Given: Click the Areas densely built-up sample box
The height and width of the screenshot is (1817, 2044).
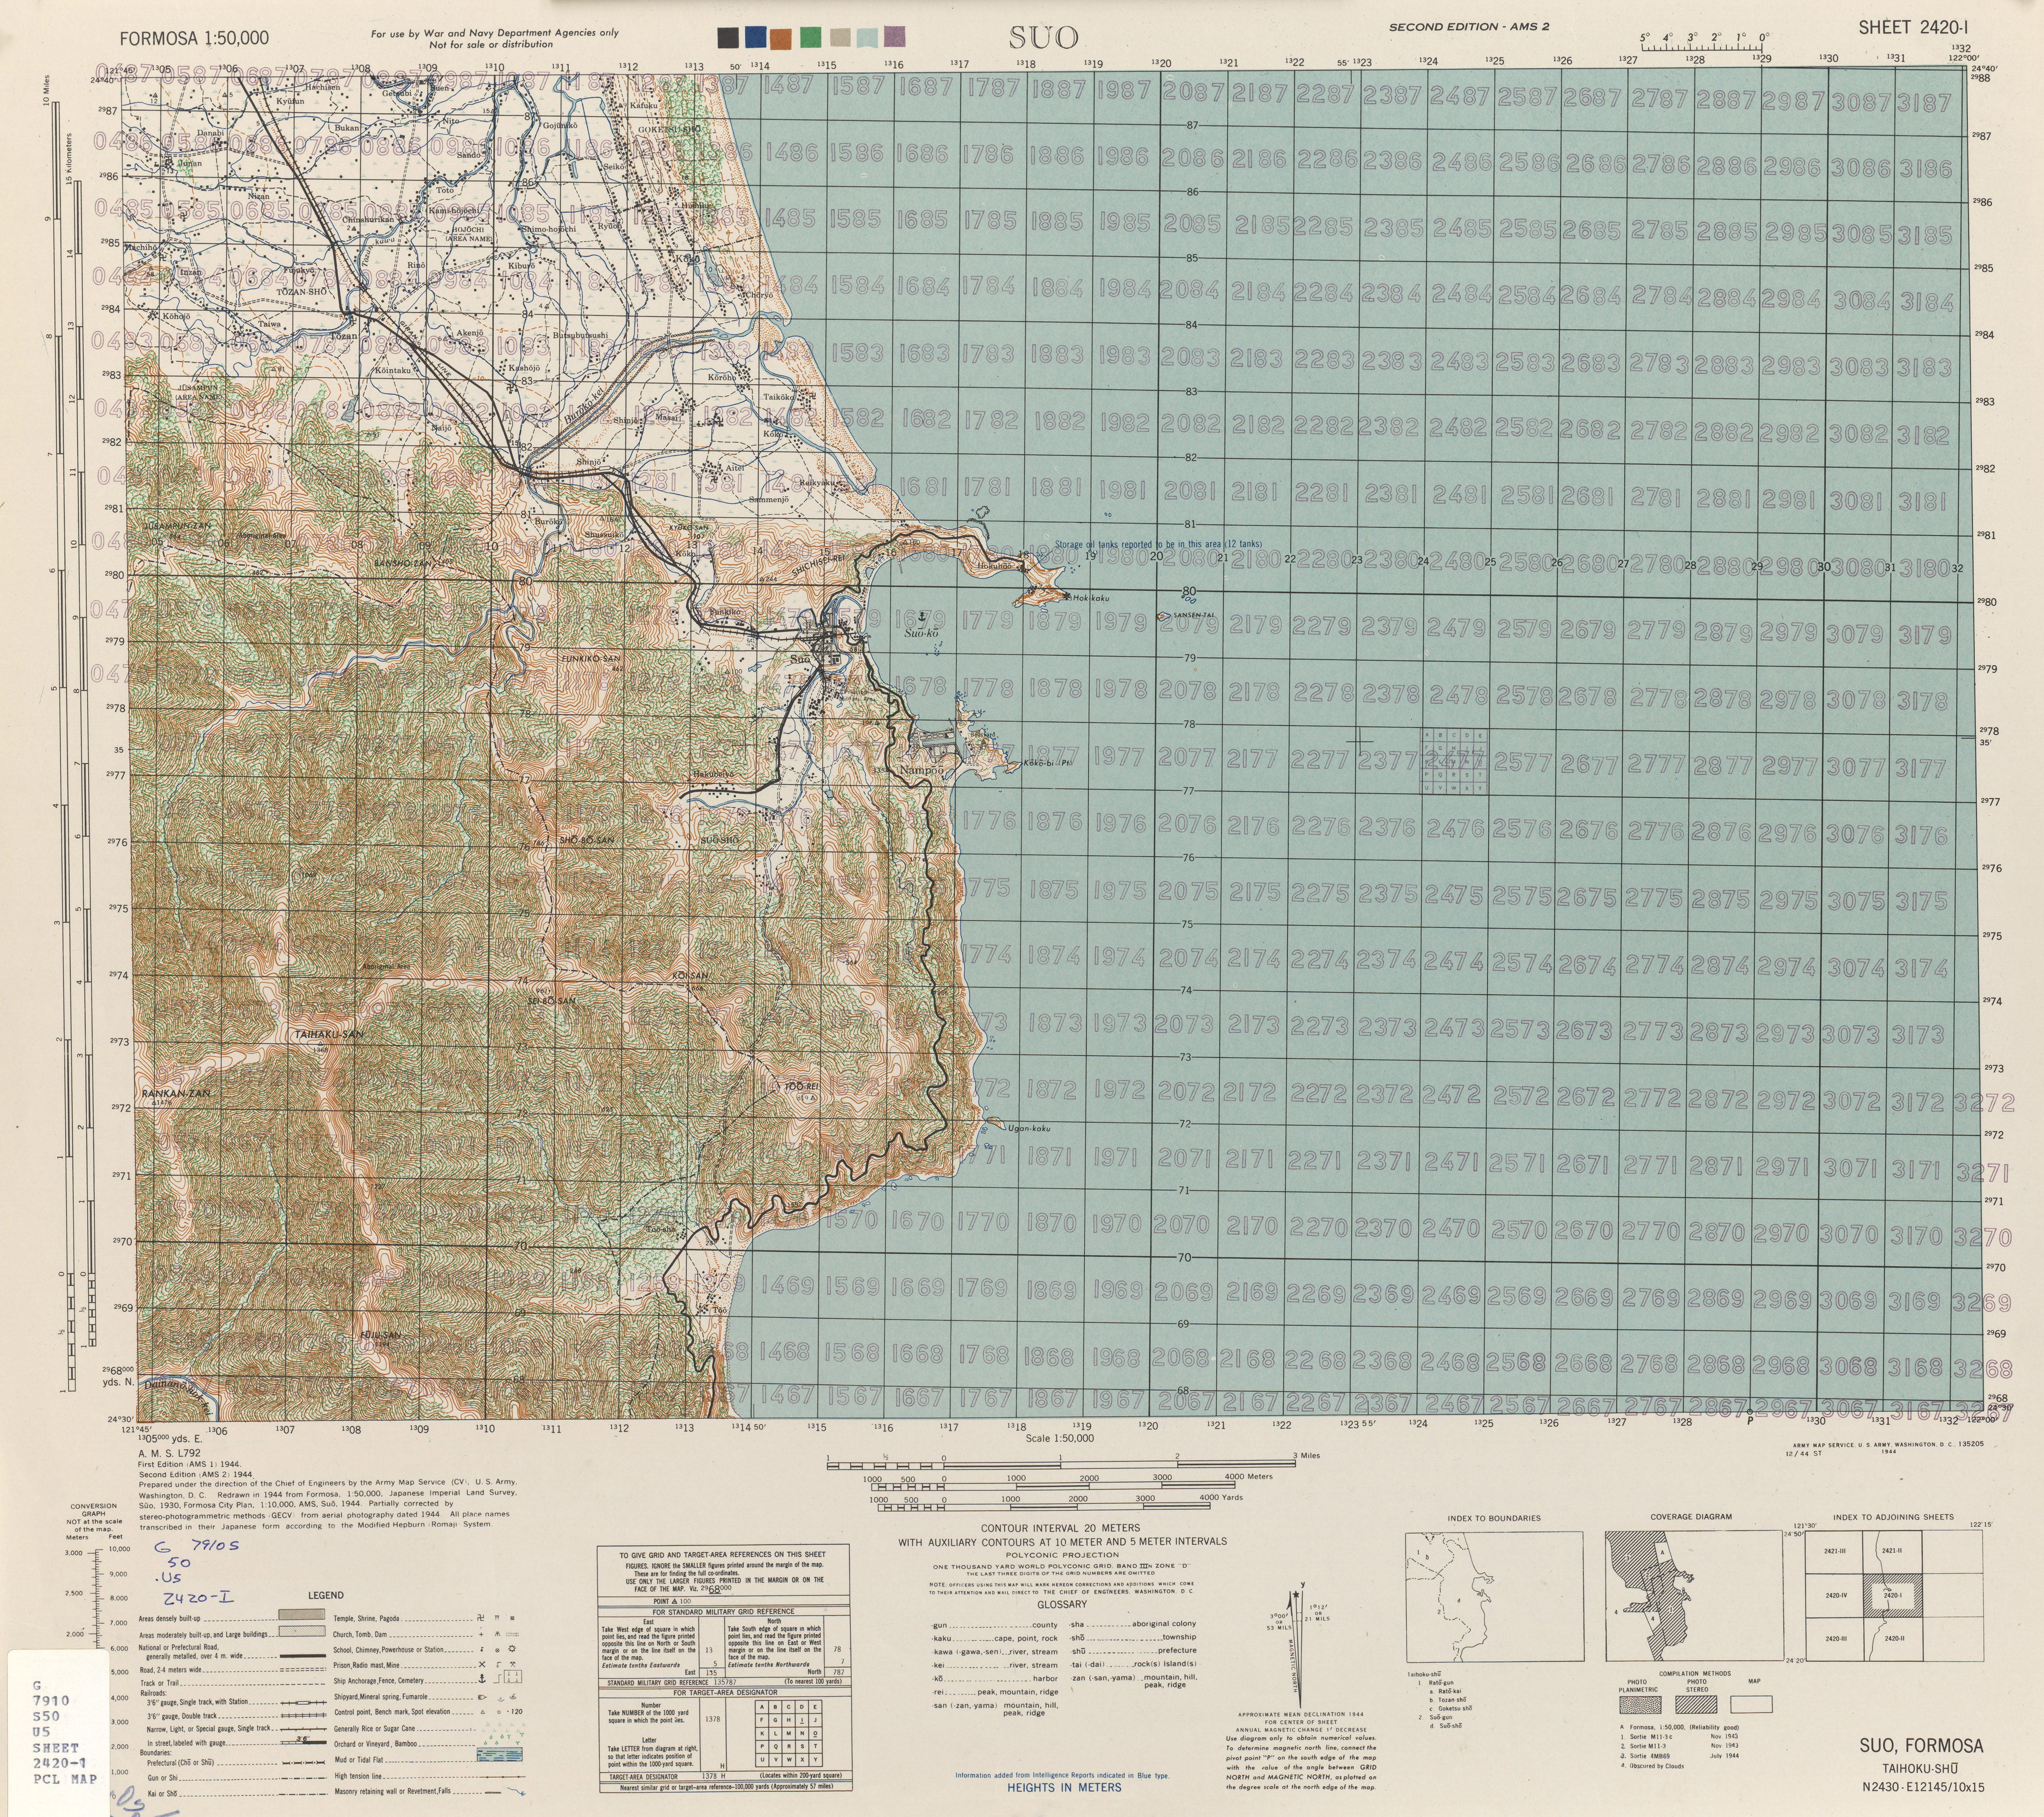Looking at the screenshot, I should [302, 1614].
